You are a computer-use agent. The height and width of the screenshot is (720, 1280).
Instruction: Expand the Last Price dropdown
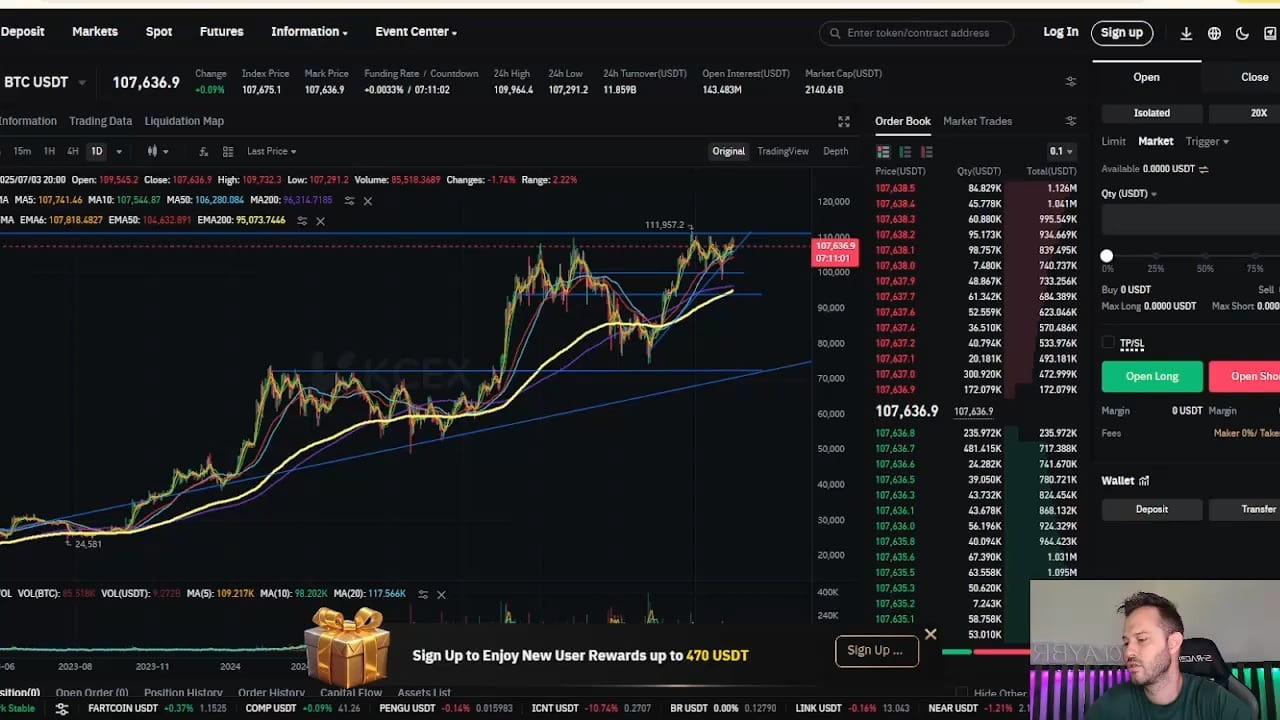(x=271, y=151)
